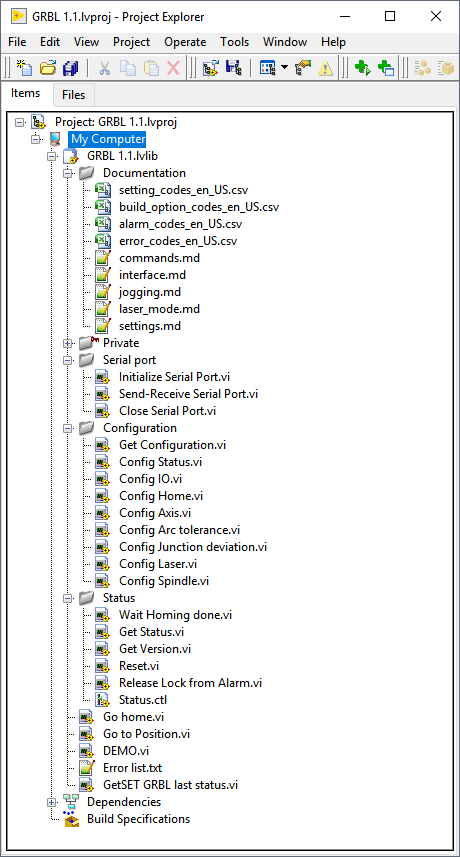
Task: Click the New Project toolbar icon
Action: [25, 68]
